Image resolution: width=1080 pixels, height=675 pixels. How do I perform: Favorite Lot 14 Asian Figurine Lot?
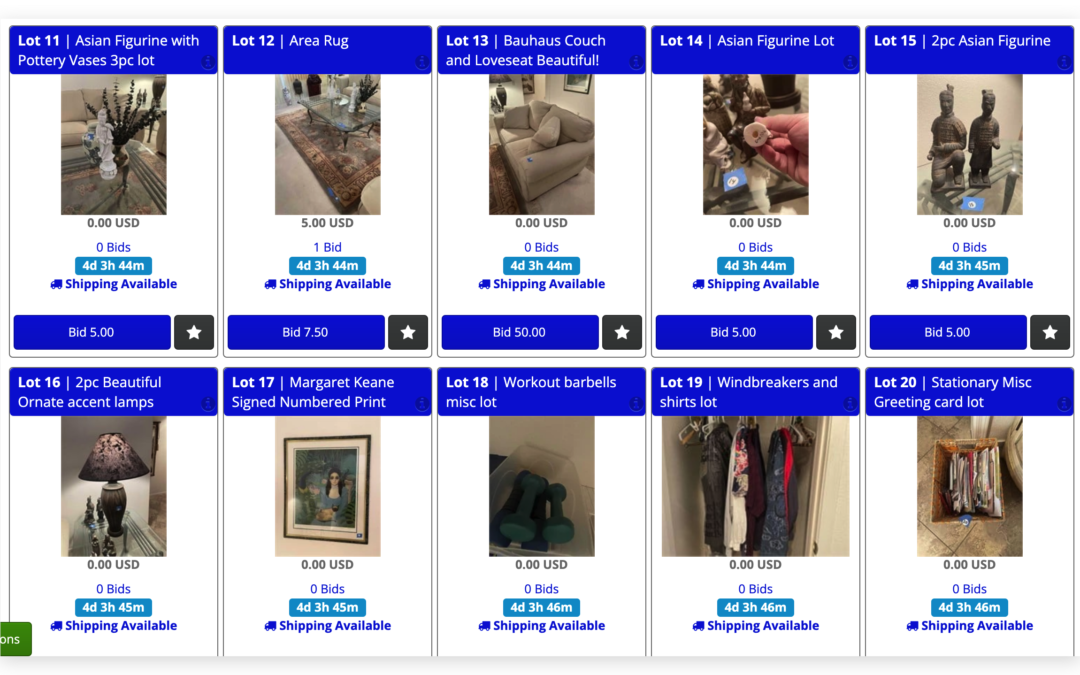coord(836,332)
